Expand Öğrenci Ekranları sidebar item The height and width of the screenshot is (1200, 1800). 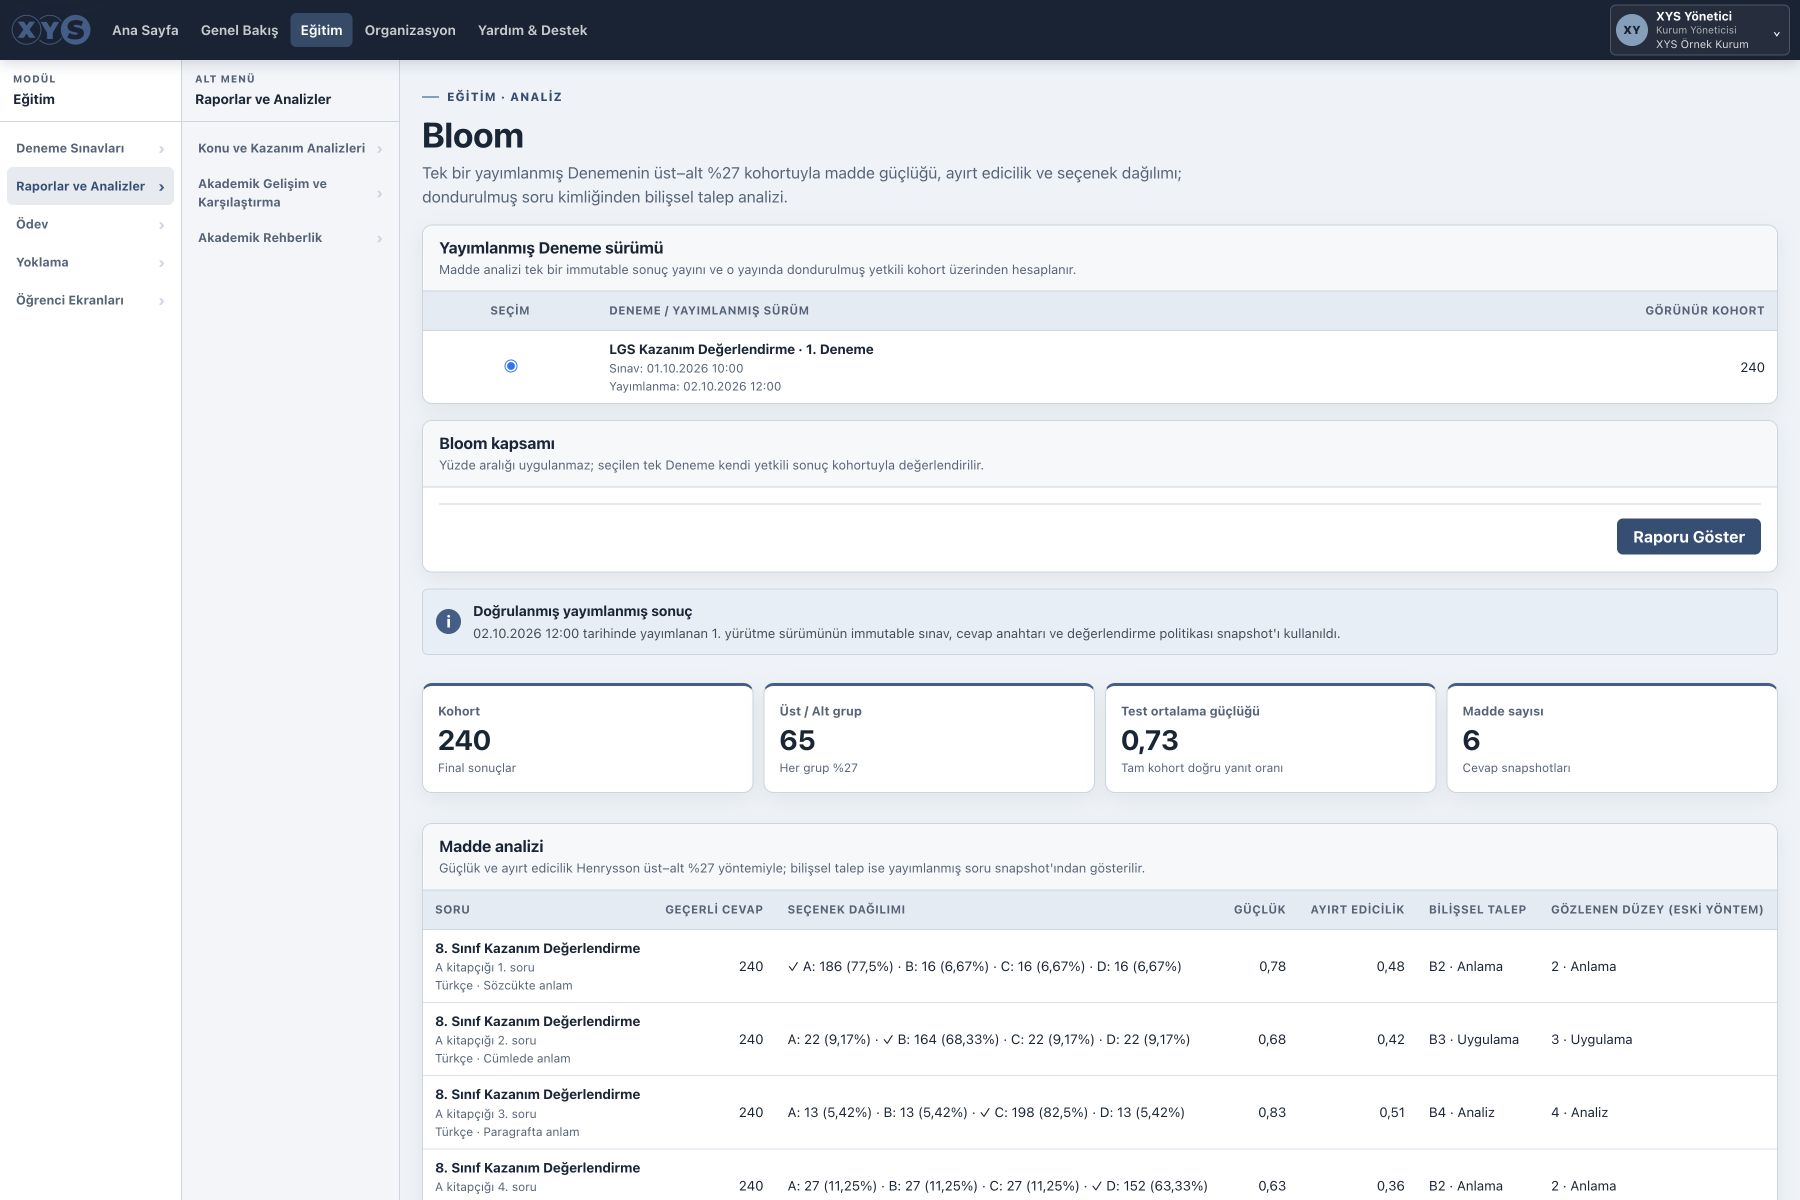90,300
